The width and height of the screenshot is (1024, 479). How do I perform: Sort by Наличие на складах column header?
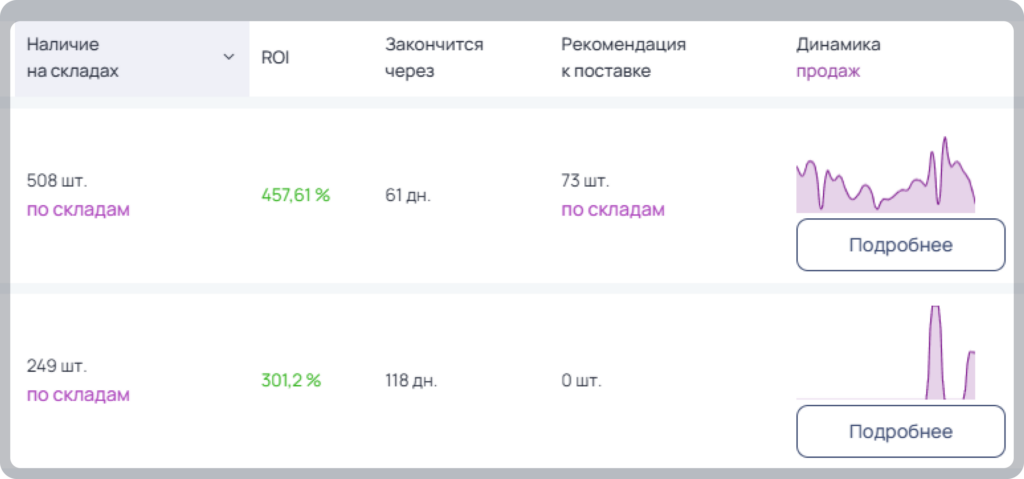click(72, 58)
